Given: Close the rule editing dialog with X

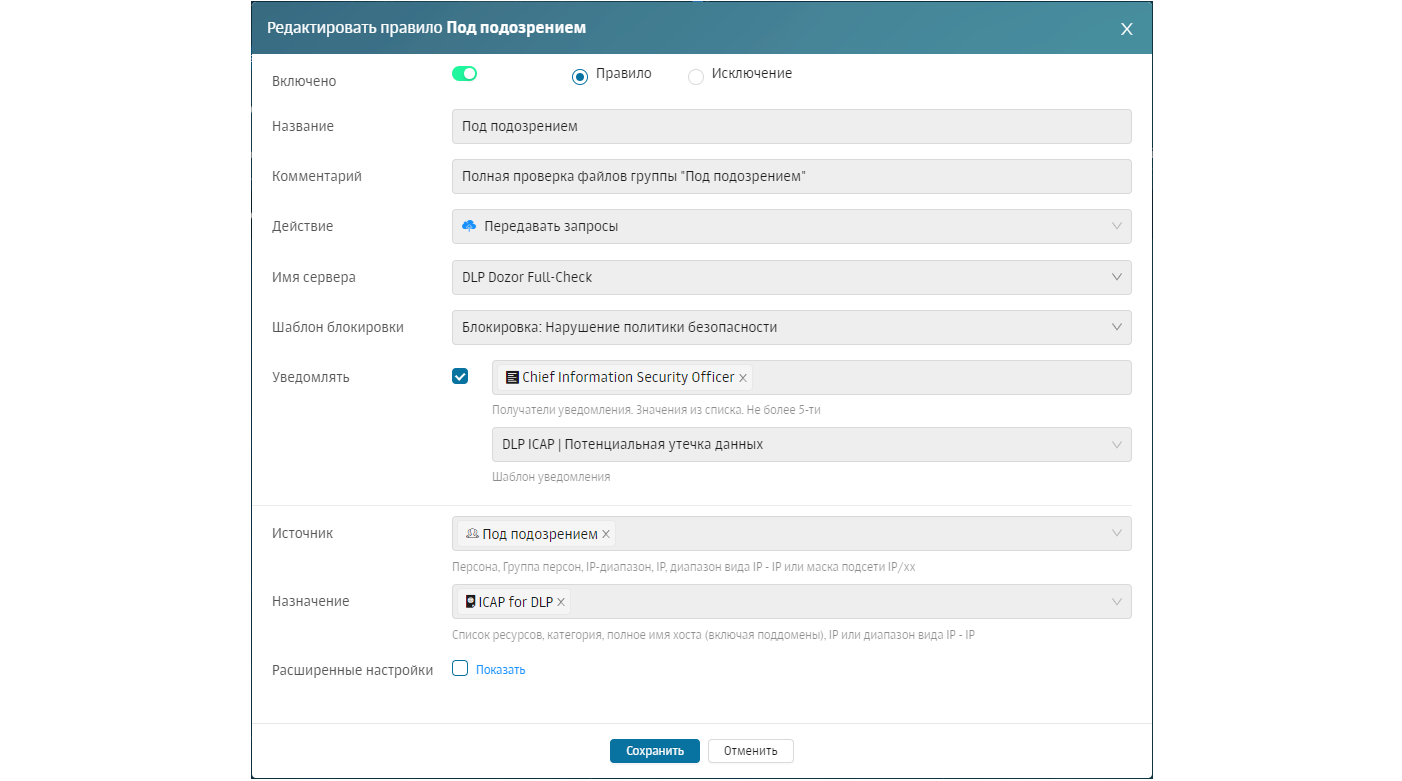Looking at the screenshot, I should (1126, 29).
